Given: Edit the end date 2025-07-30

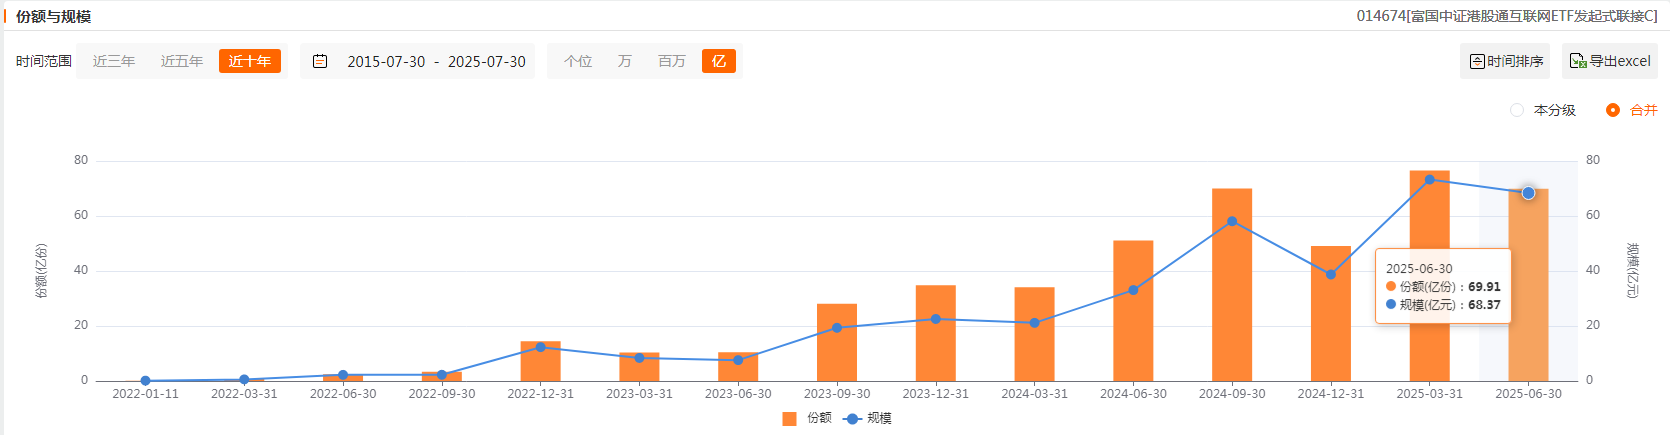Looking at the screenshot, I should 487,61.
